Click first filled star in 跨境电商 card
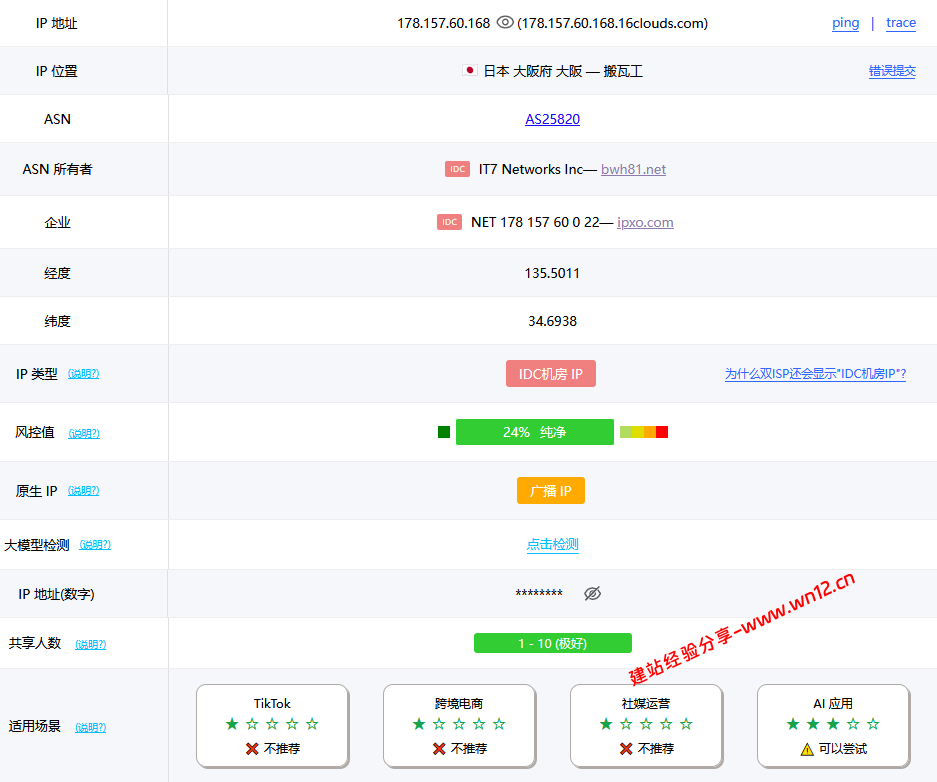The image size is (937, 782). click(x=419, y=724)
